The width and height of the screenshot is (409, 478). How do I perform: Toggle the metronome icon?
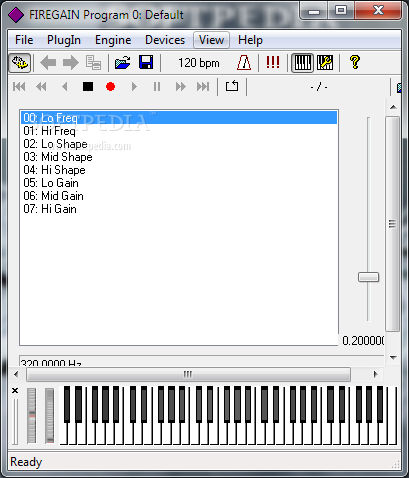[244, 63]
